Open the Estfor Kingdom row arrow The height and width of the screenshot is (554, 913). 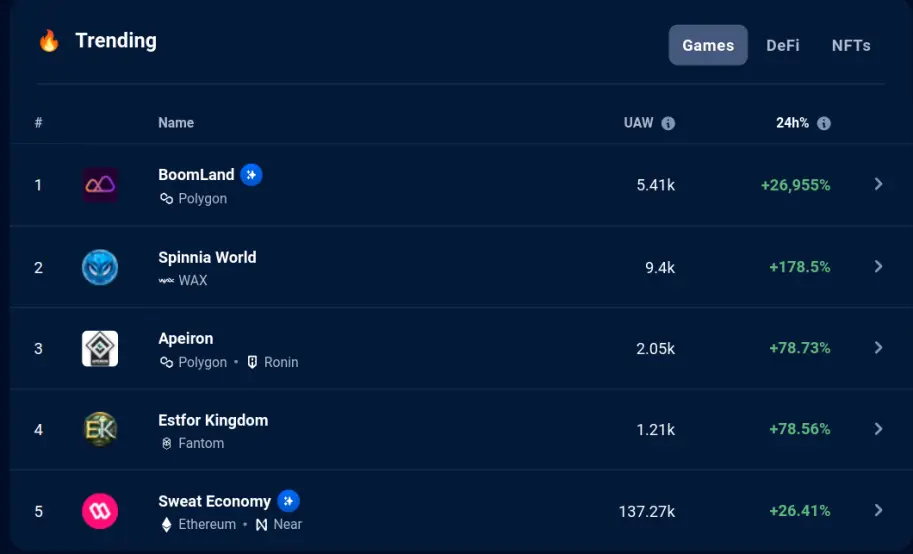point(878,429)
